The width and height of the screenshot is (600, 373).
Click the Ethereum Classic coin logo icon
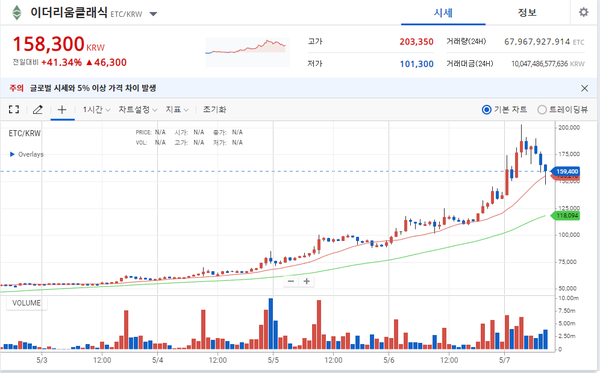[x=16, y=13]
